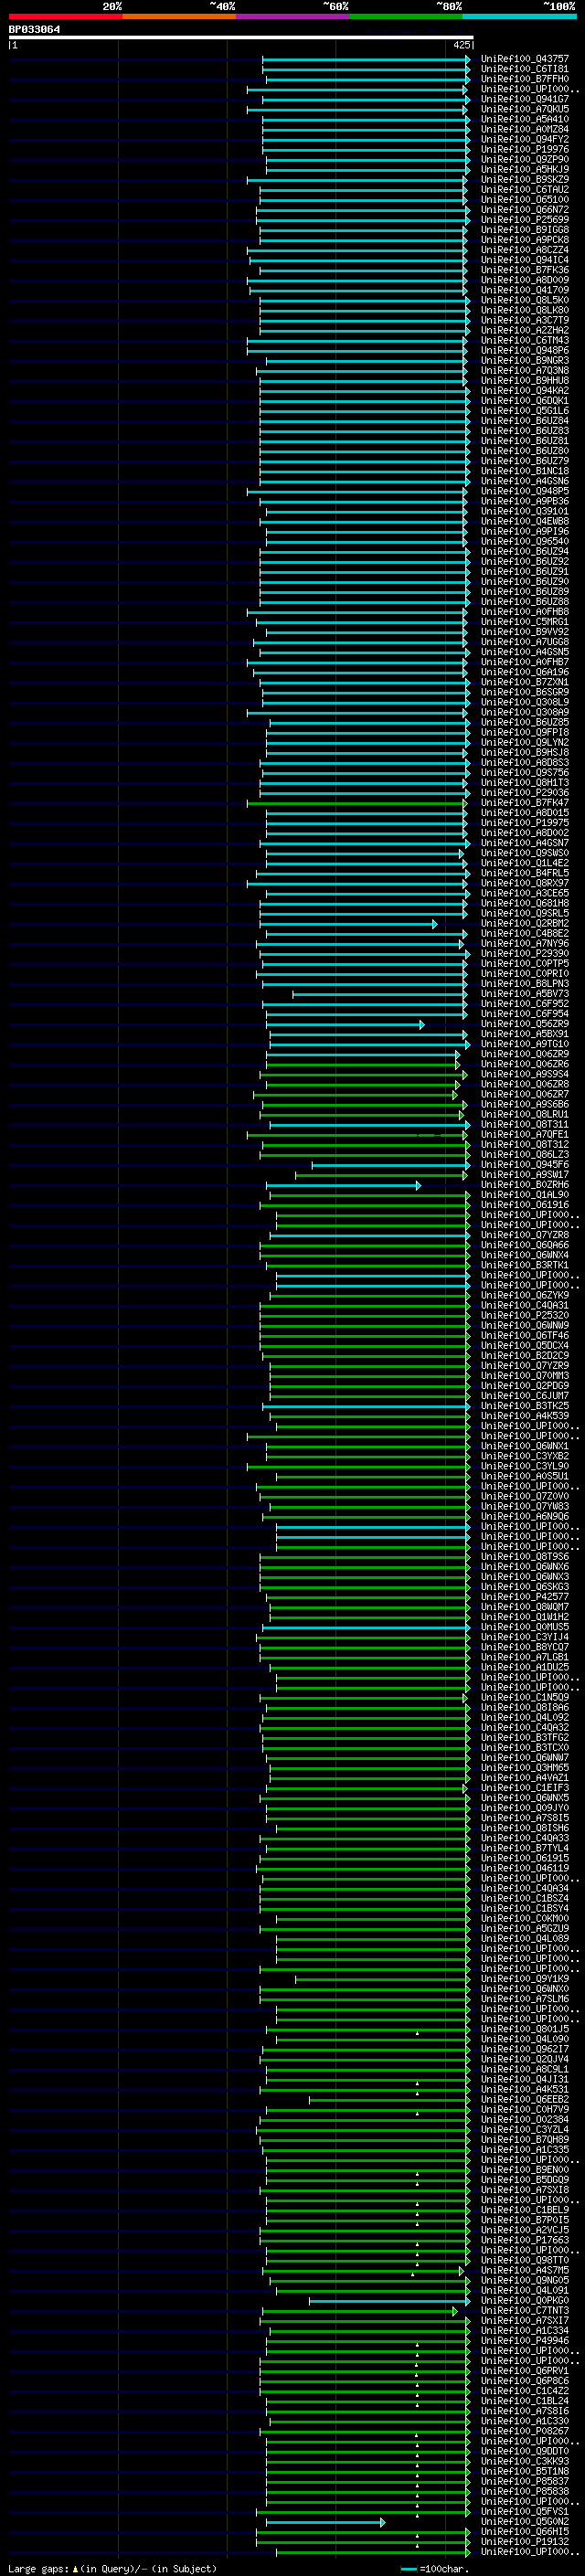Open the UniRef100_B9HHU8 hit link
585x2576 pixels.
(x=524, y=381)
